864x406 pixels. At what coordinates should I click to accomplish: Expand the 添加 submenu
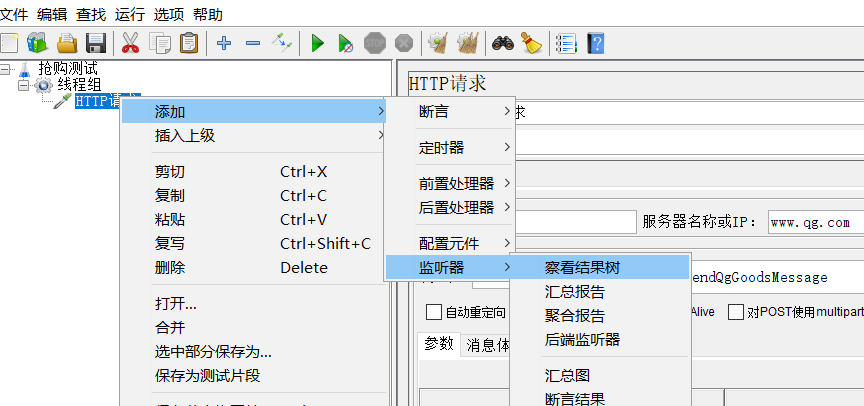[253, 112]
